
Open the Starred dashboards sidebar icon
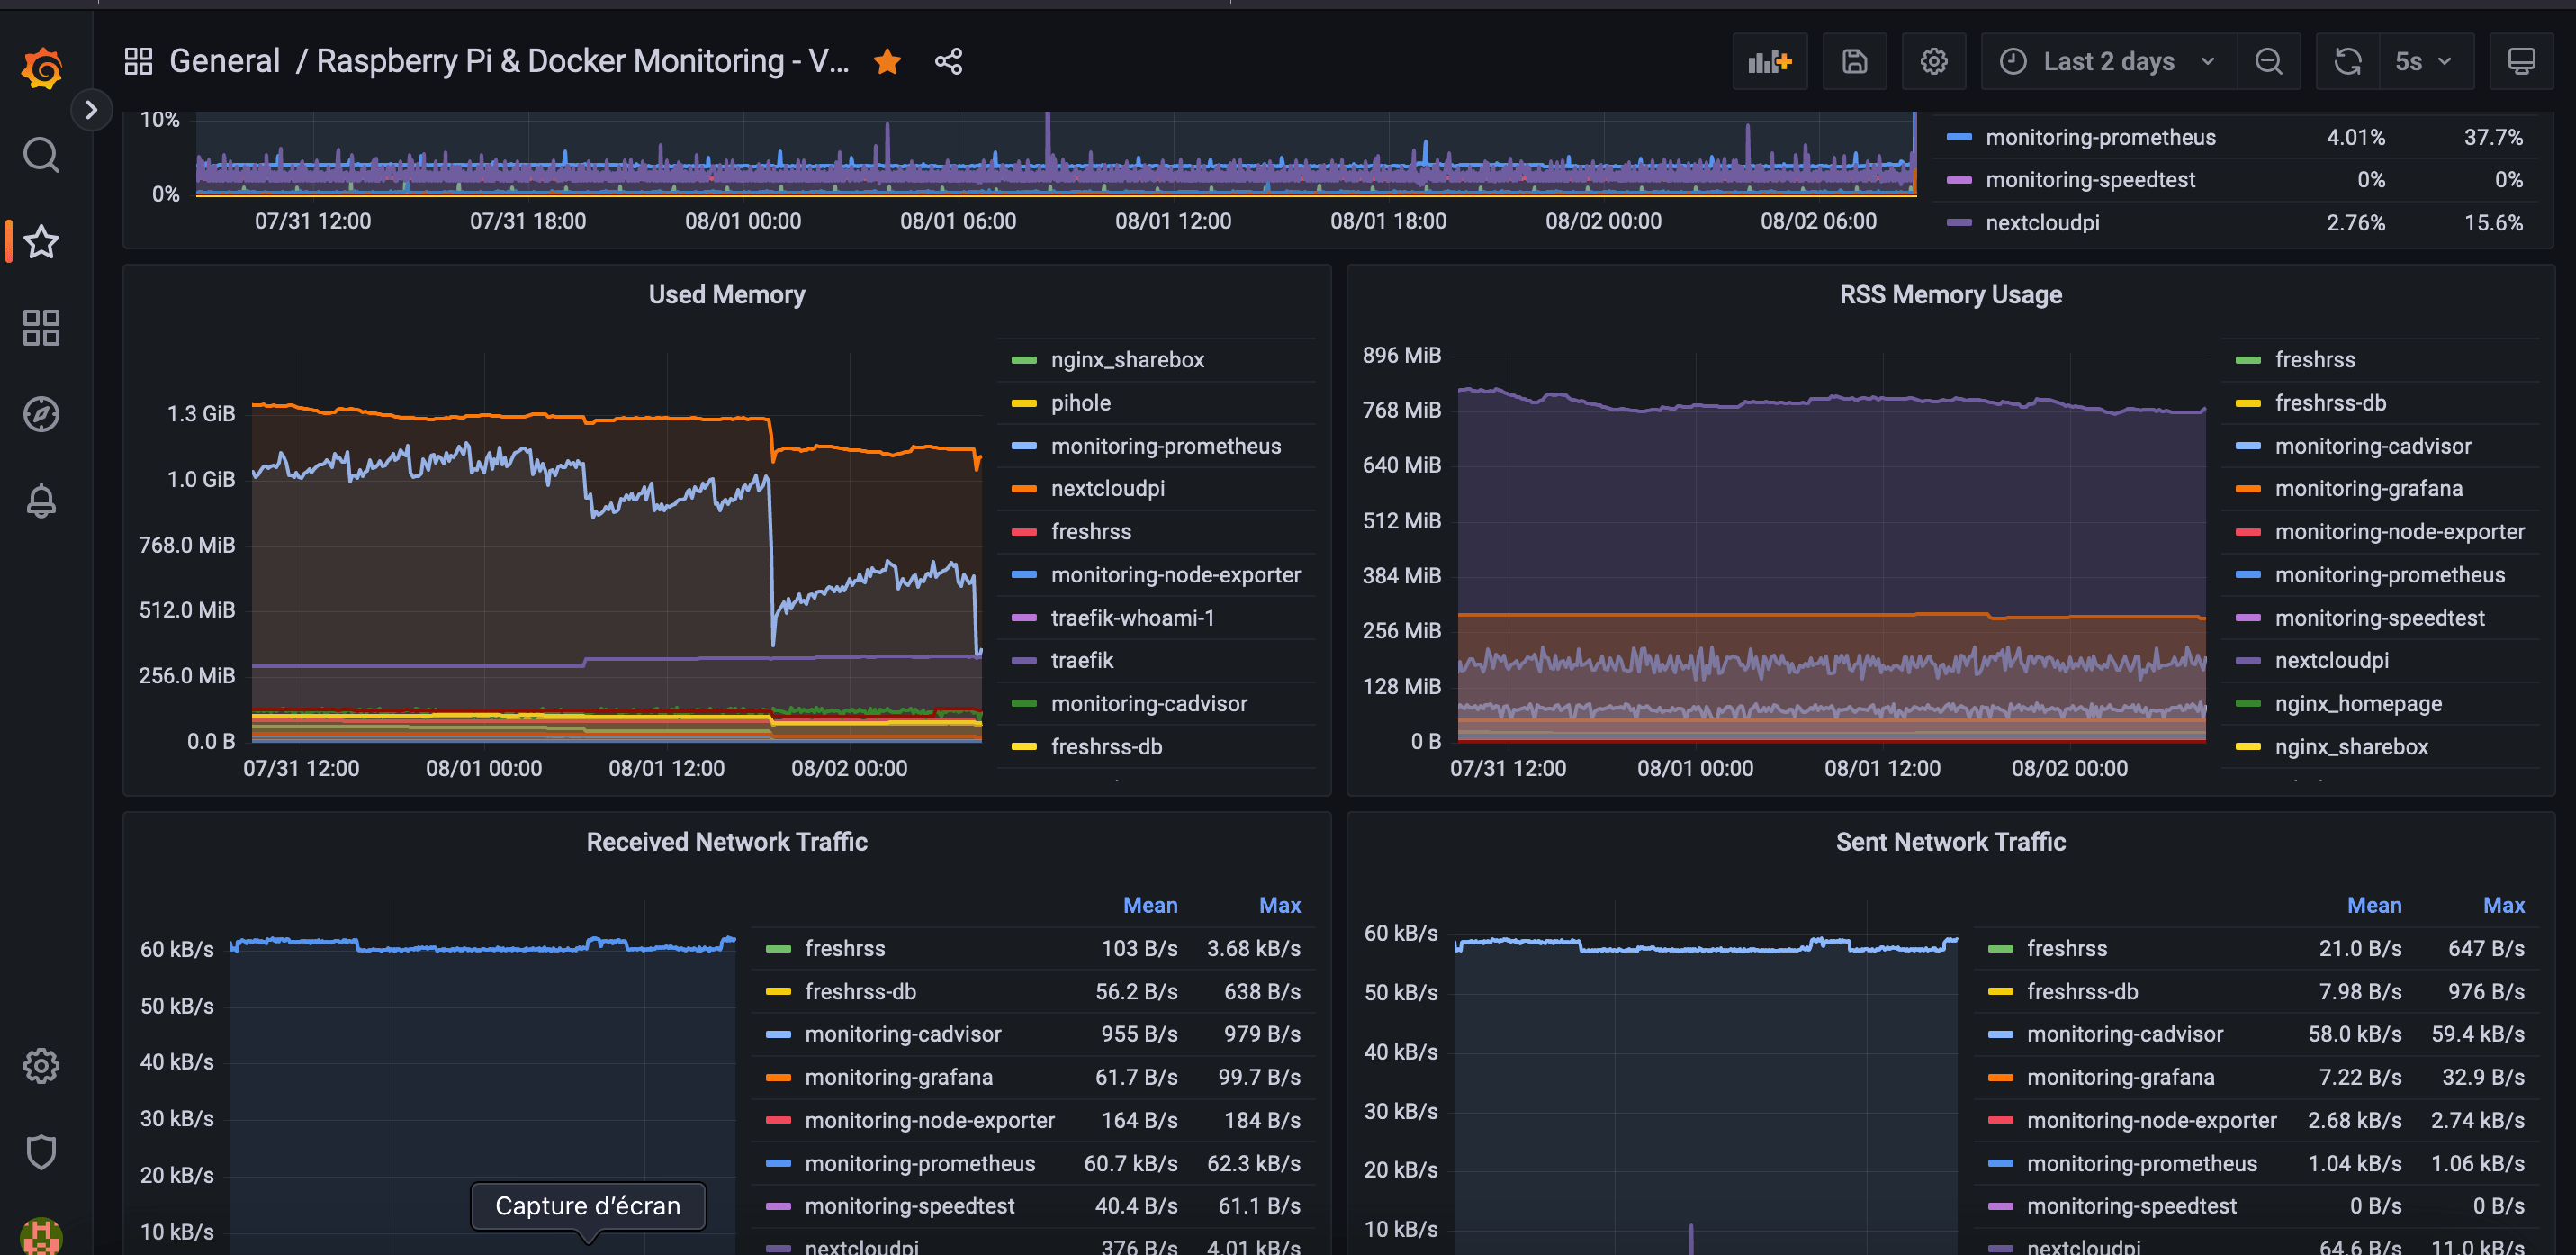tap(41, 241)
